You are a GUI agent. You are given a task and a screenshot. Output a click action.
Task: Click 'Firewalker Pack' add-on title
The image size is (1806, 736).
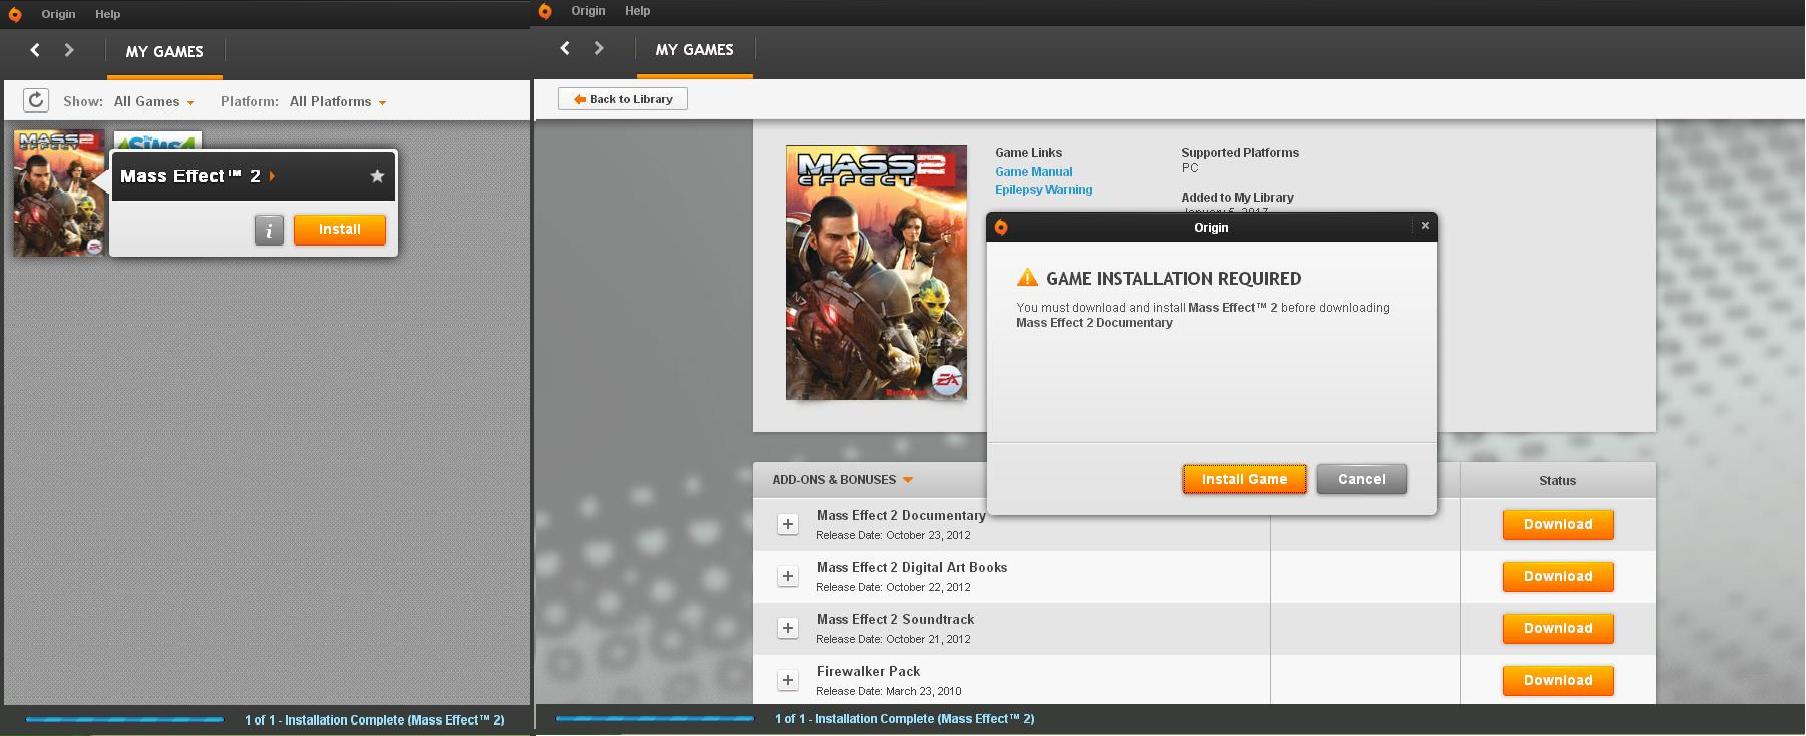point(868,672)
